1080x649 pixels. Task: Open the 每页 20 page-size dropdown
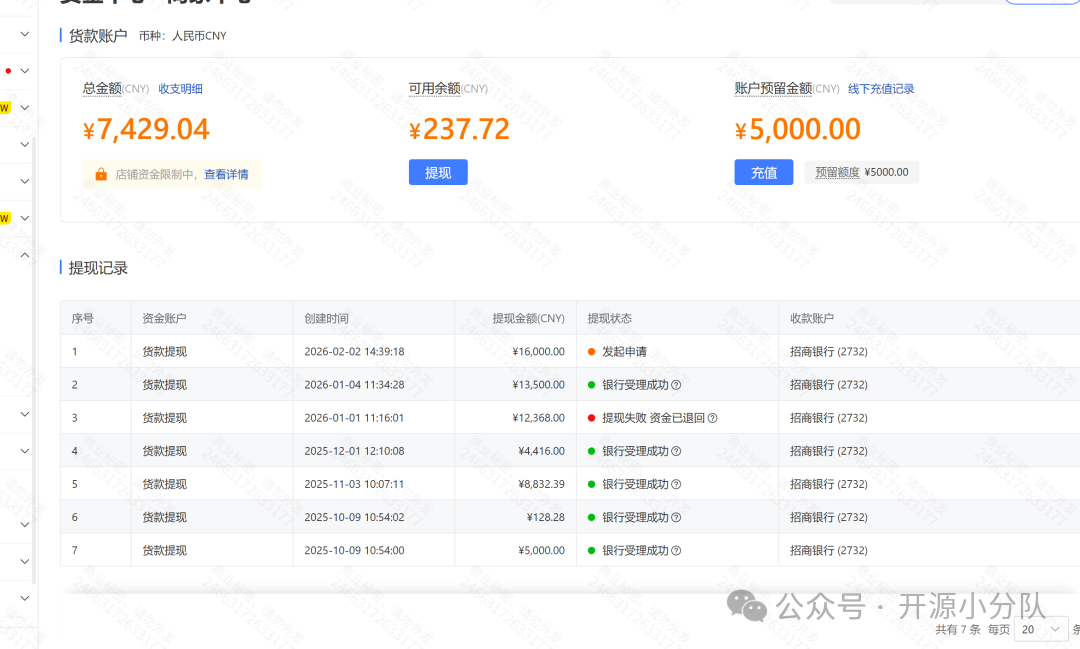[x=1041, y=629]
